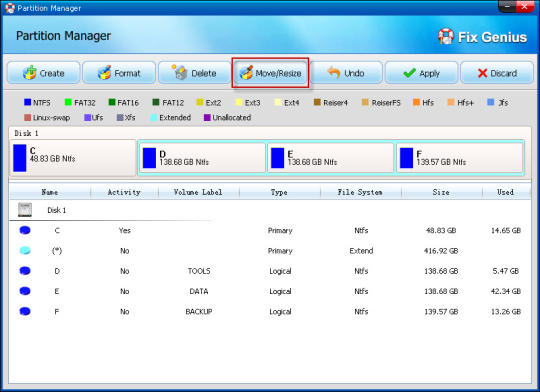Click the 42.34 GB used value

(506, 291)
